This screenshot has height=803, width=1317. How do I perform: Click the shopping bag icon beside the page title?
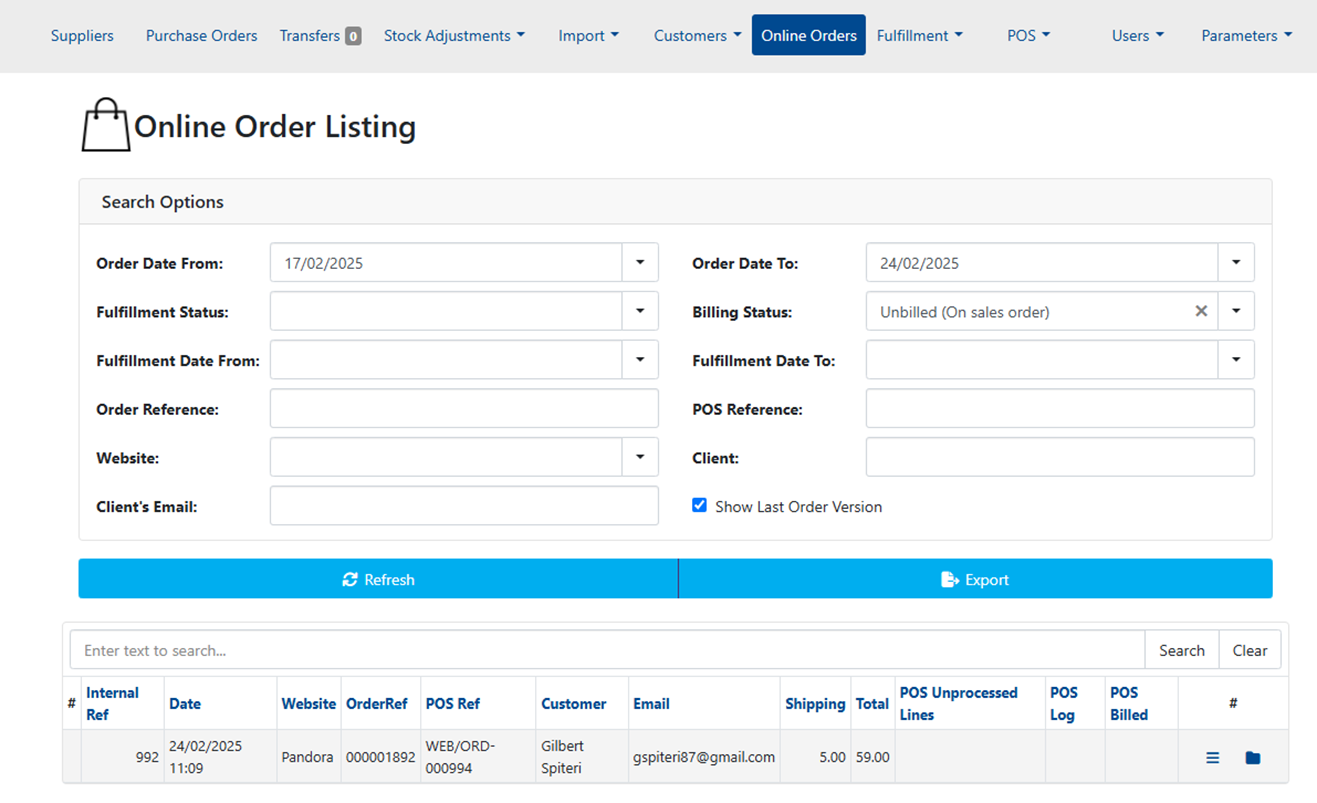[x=106, y=125]
